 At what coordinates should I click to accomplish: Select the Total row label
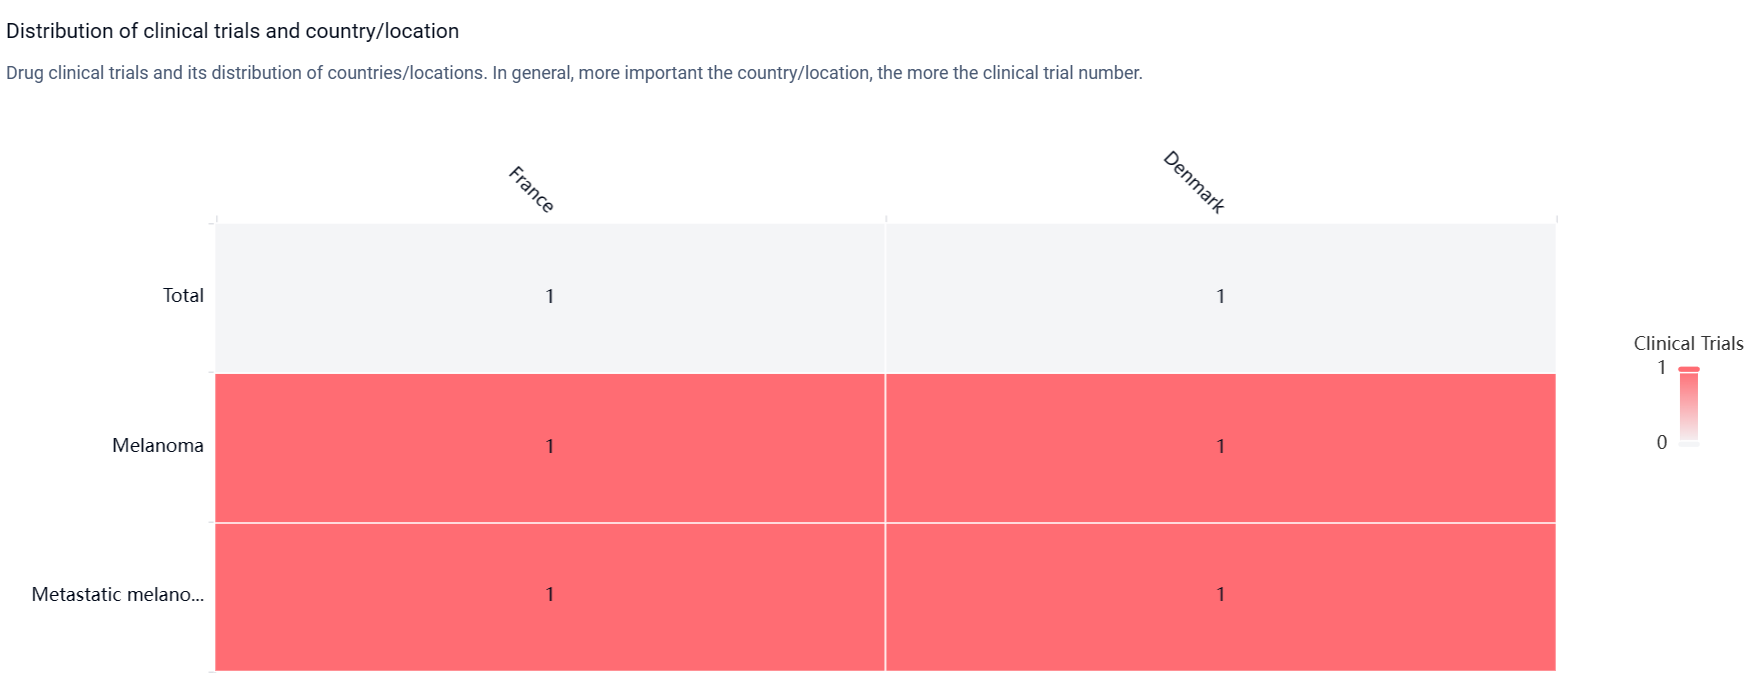(x=183, y=296)
